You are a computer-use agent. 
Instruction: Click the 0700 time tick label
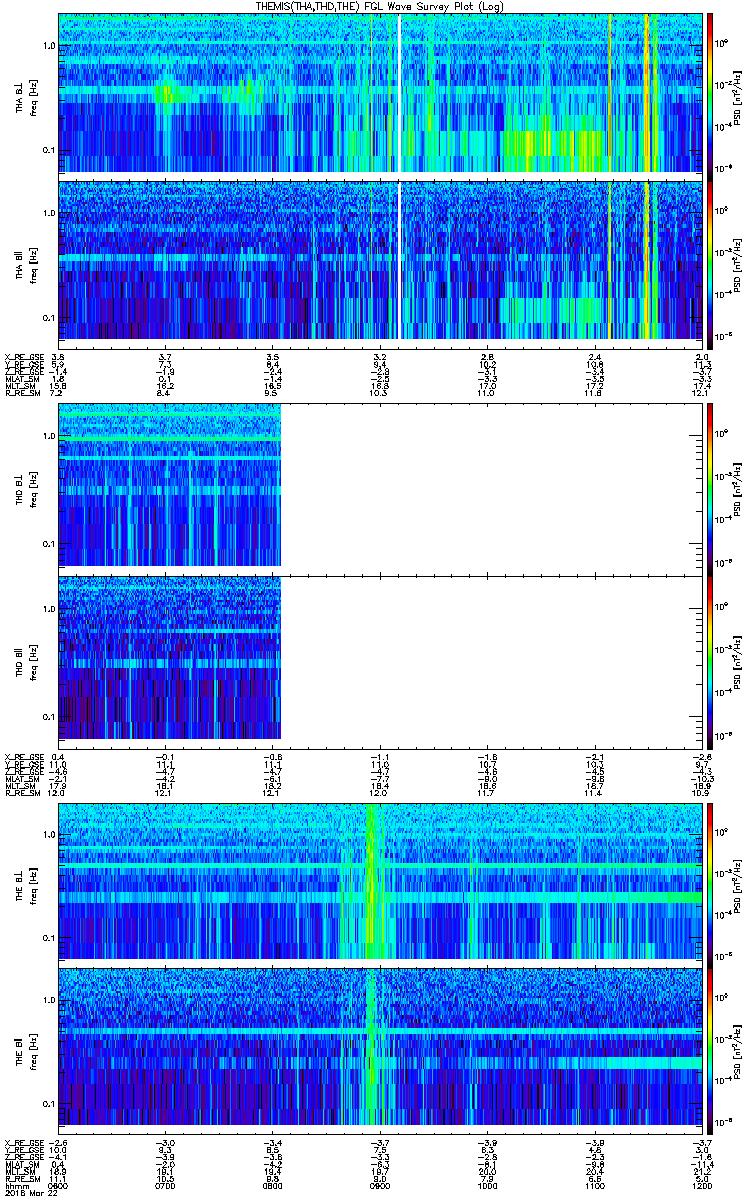(165, 1185)
